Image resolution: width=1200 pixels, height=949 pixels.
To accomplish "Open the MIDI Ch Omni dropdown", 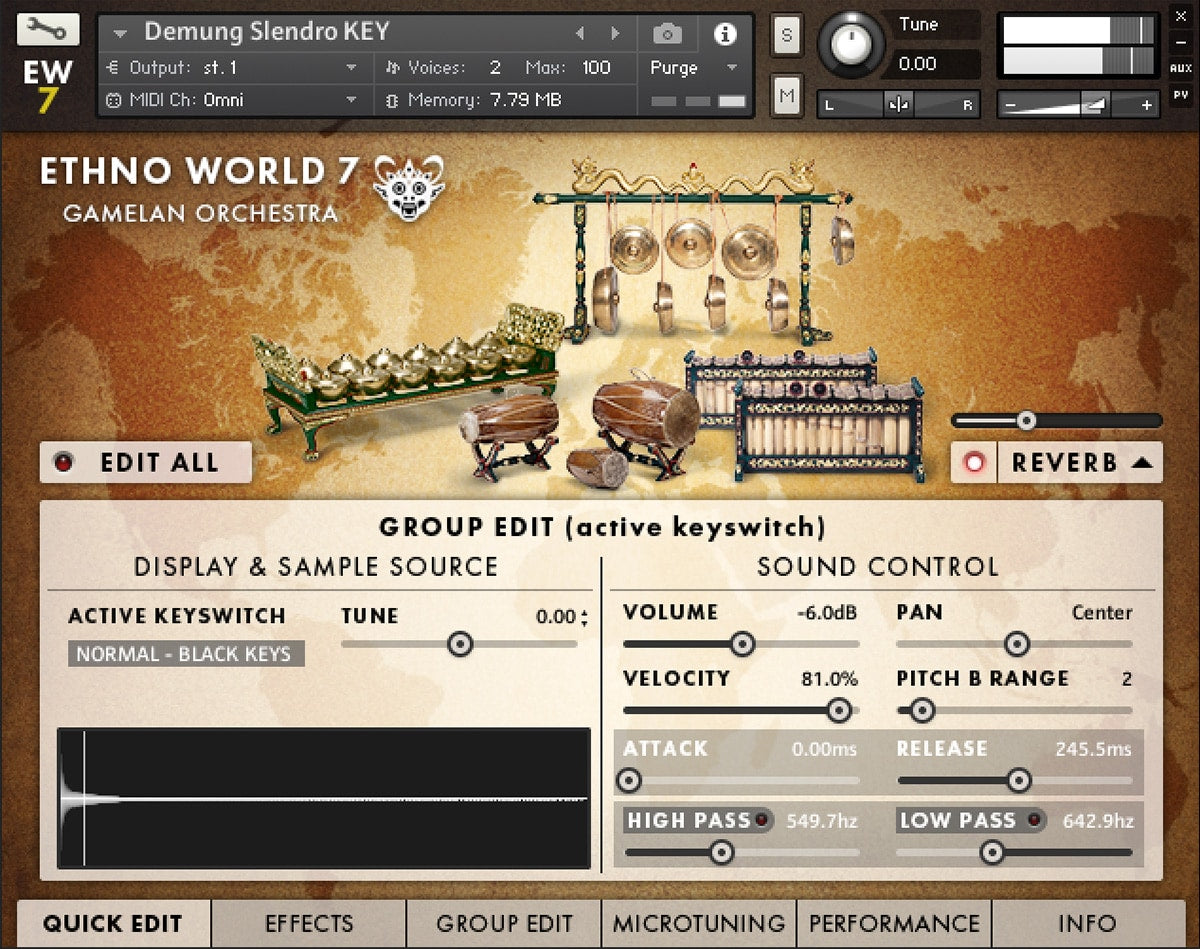I will tap(351, 100).
